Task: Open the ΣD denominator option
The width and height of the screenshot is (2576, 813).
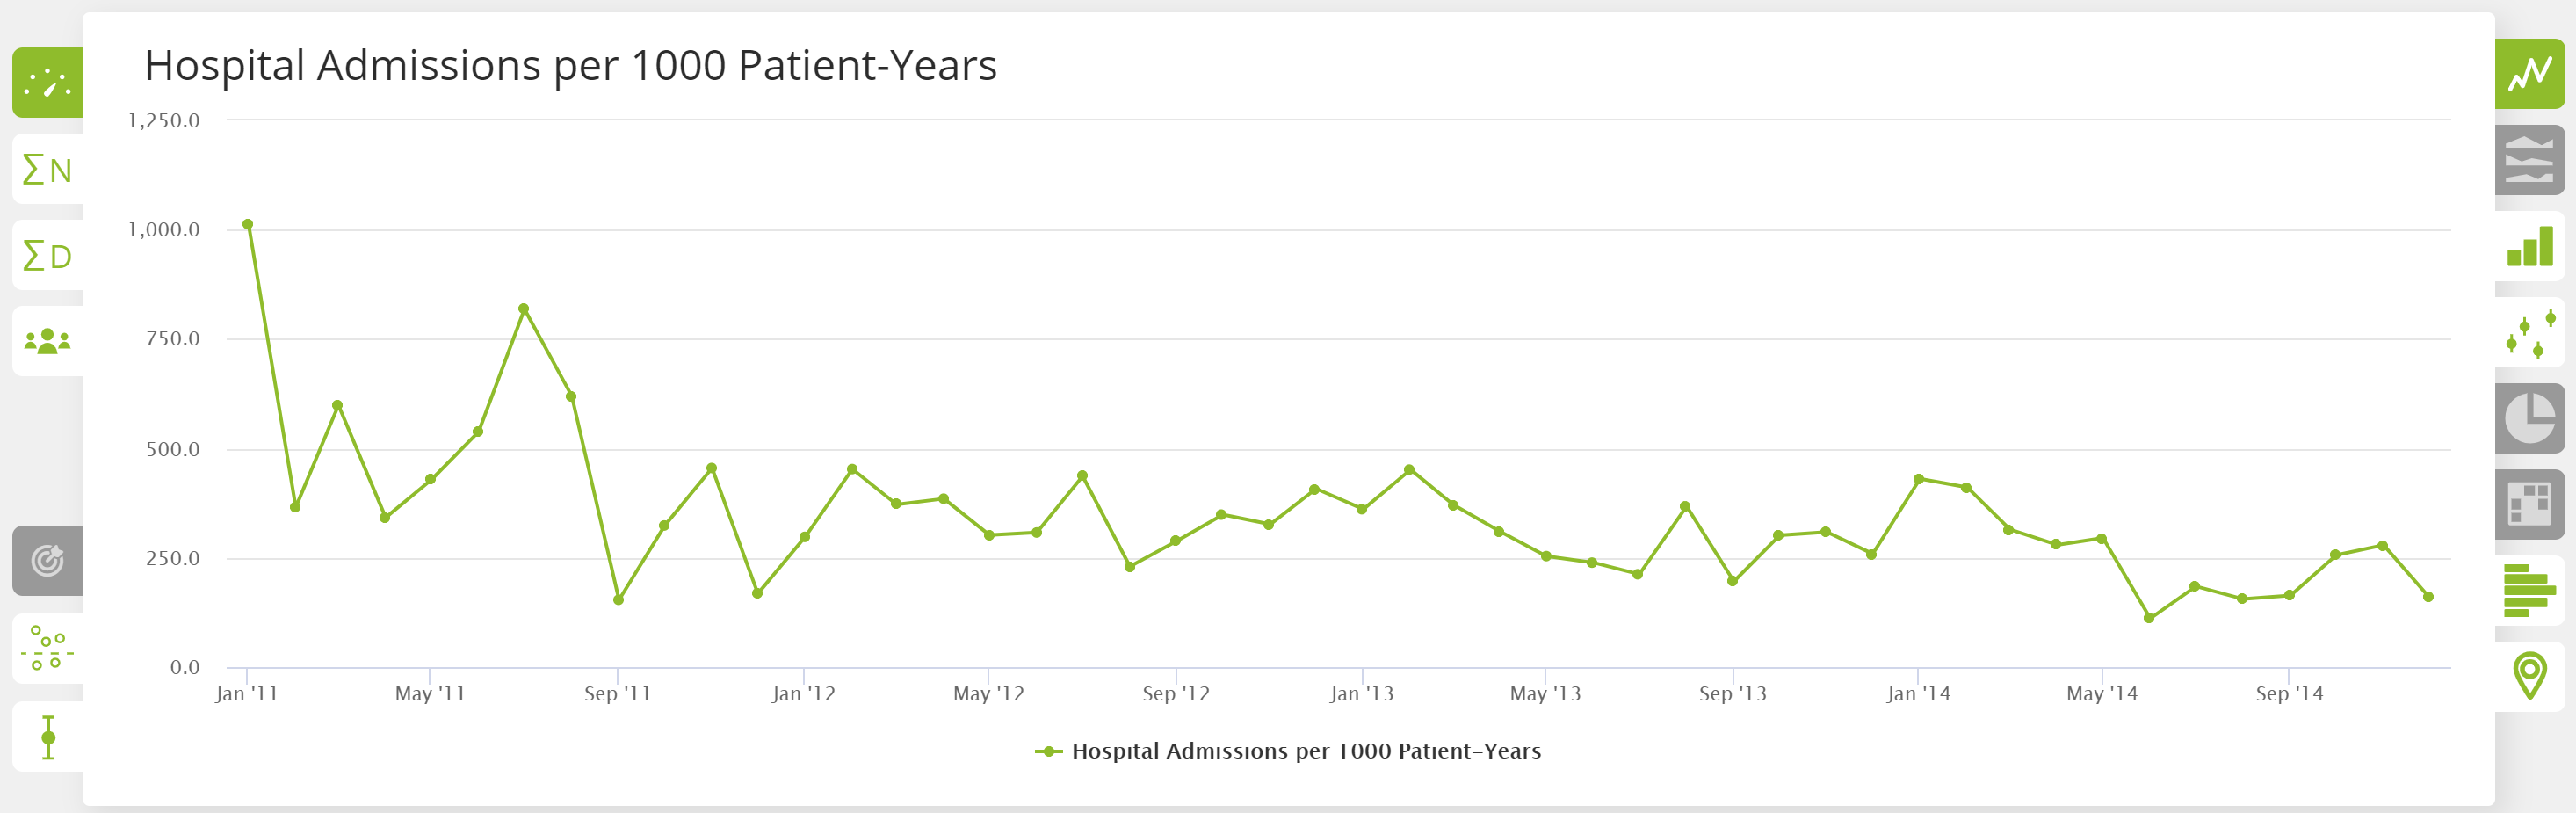Action: point(44,256)
